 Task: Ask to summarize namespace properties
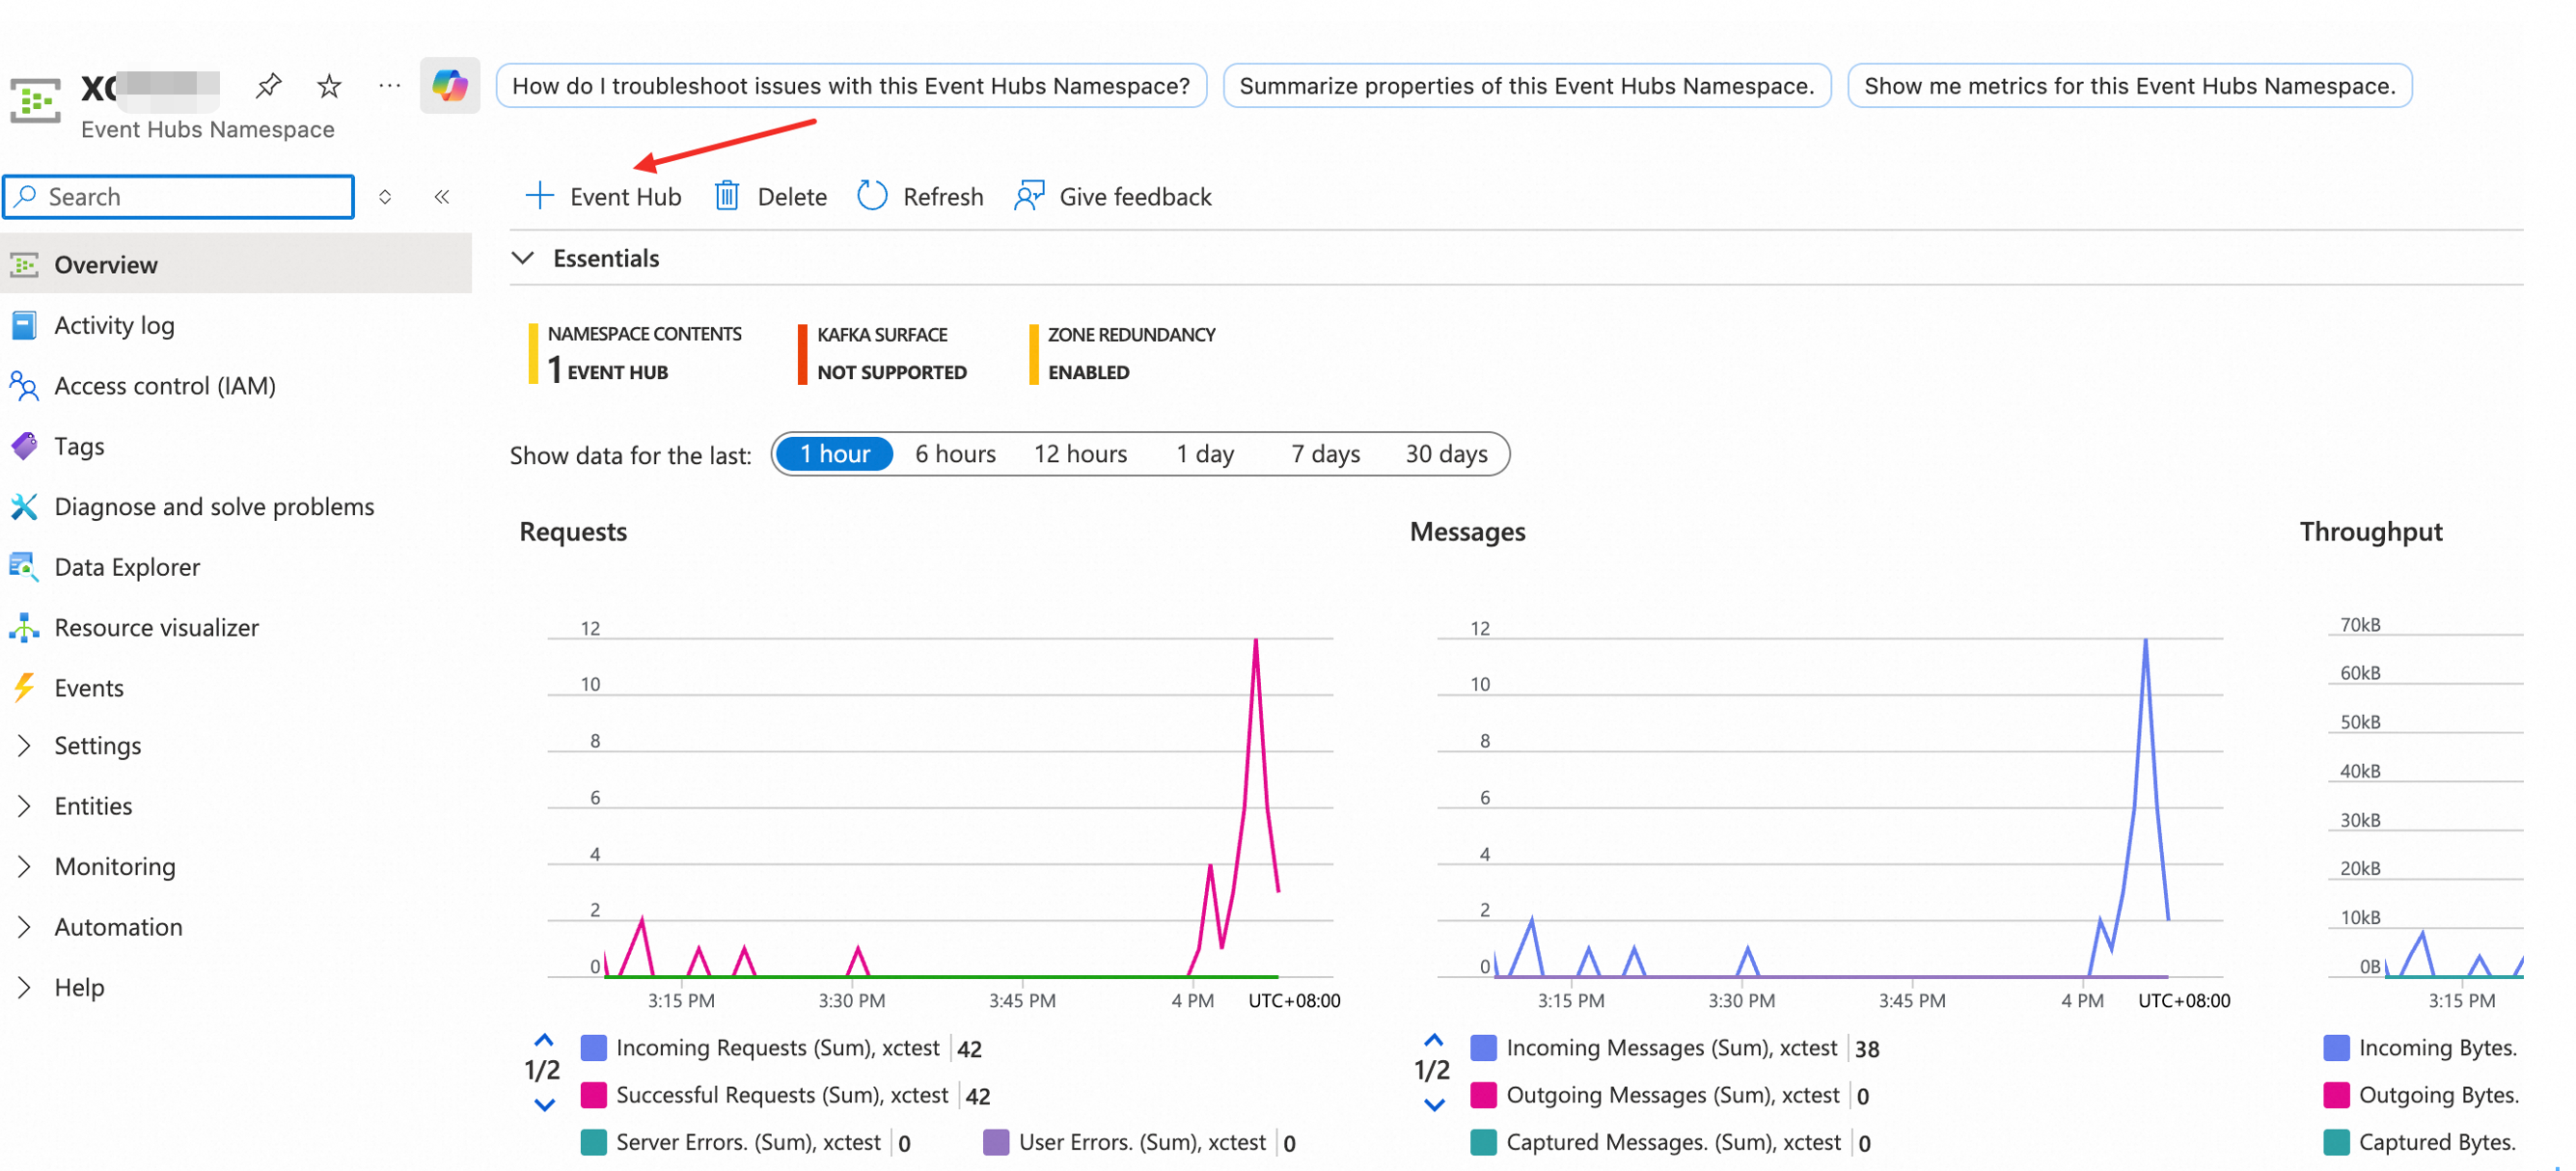point(1527,86)
